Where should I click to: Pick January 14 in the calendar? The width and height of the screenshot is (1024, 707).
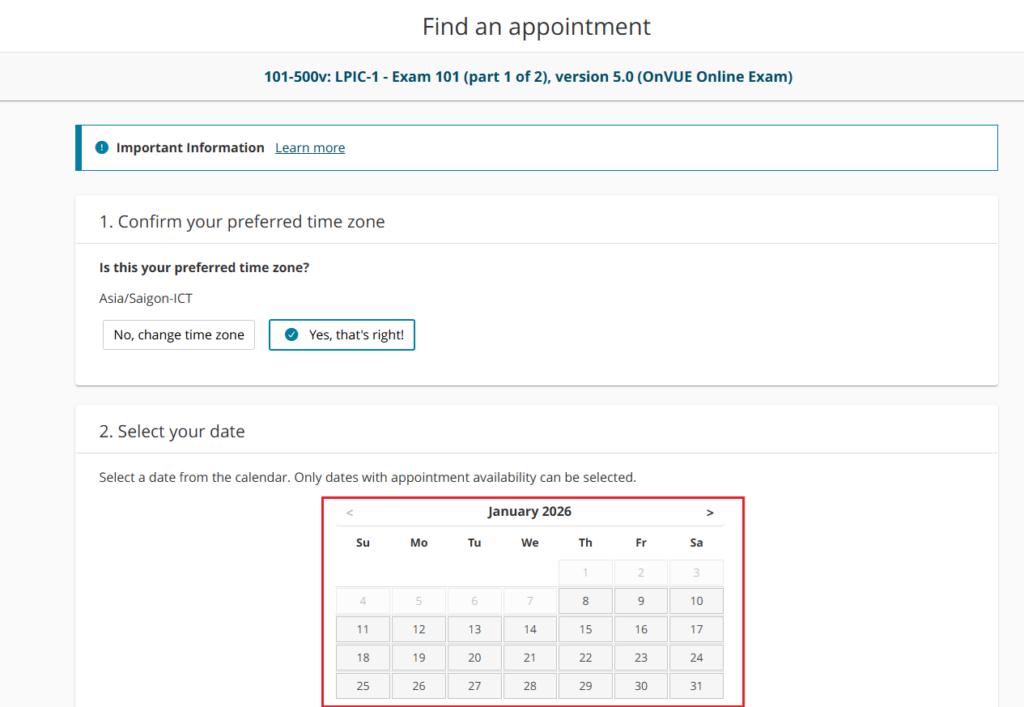click(530, 629)
